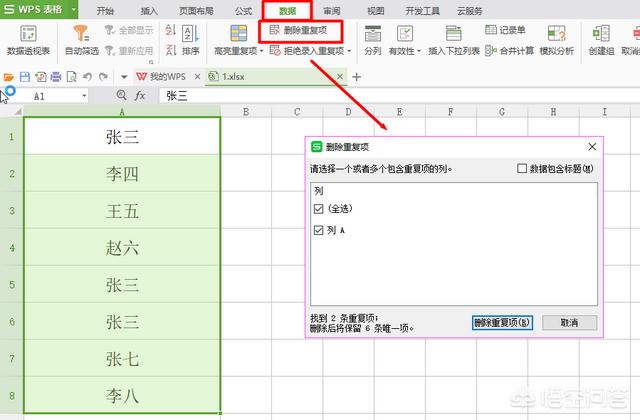Image resolution: width=640 pixels, height=420 pixels.
Task: Switch to the 开始 ribbon tab
Action: point(105,11)
